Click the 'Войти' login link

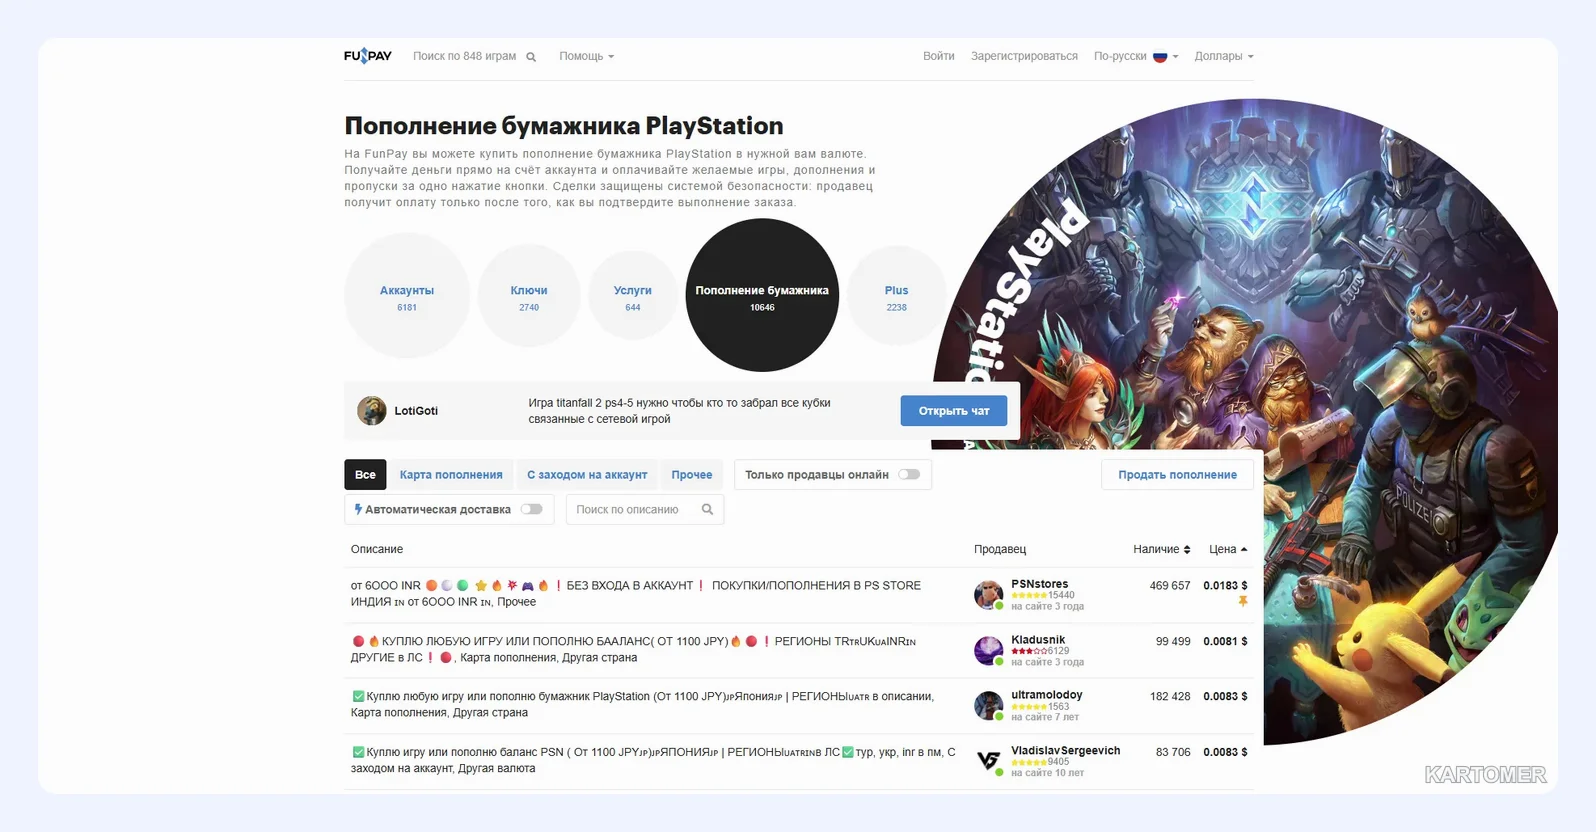939,56
